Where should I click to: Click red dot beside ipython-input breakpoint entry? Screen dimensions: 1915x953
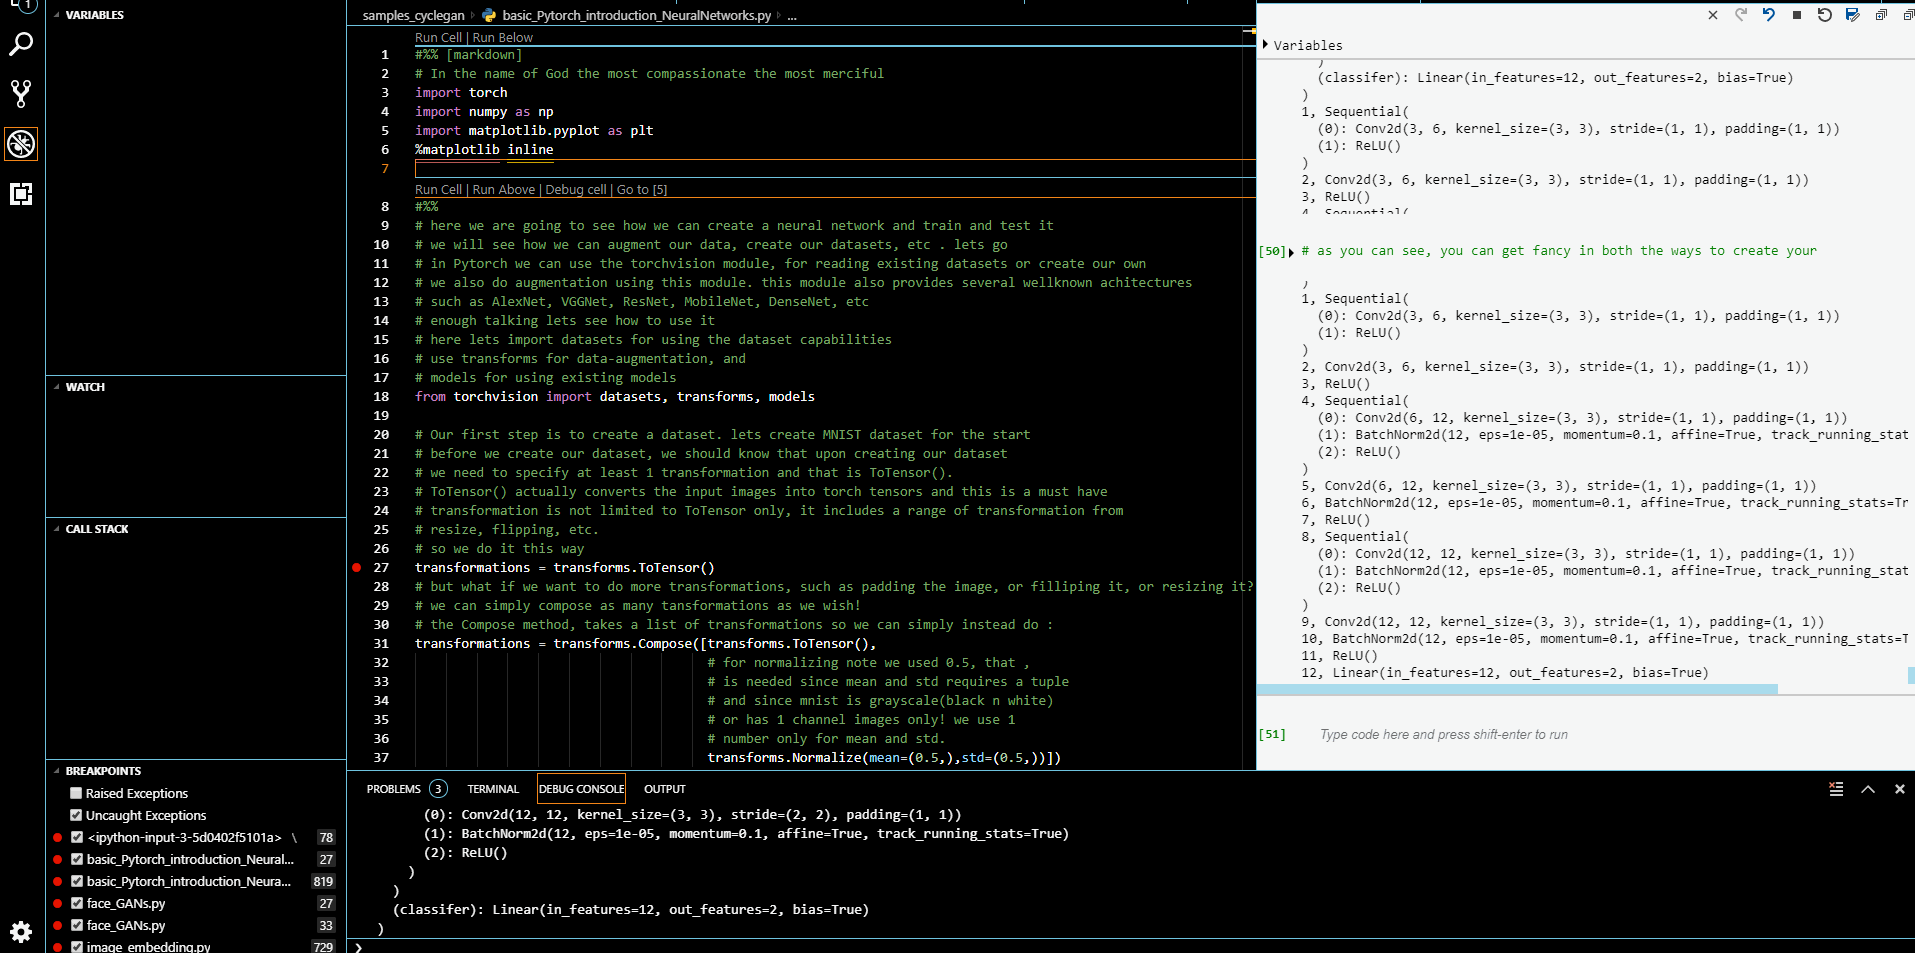point(58,838)
